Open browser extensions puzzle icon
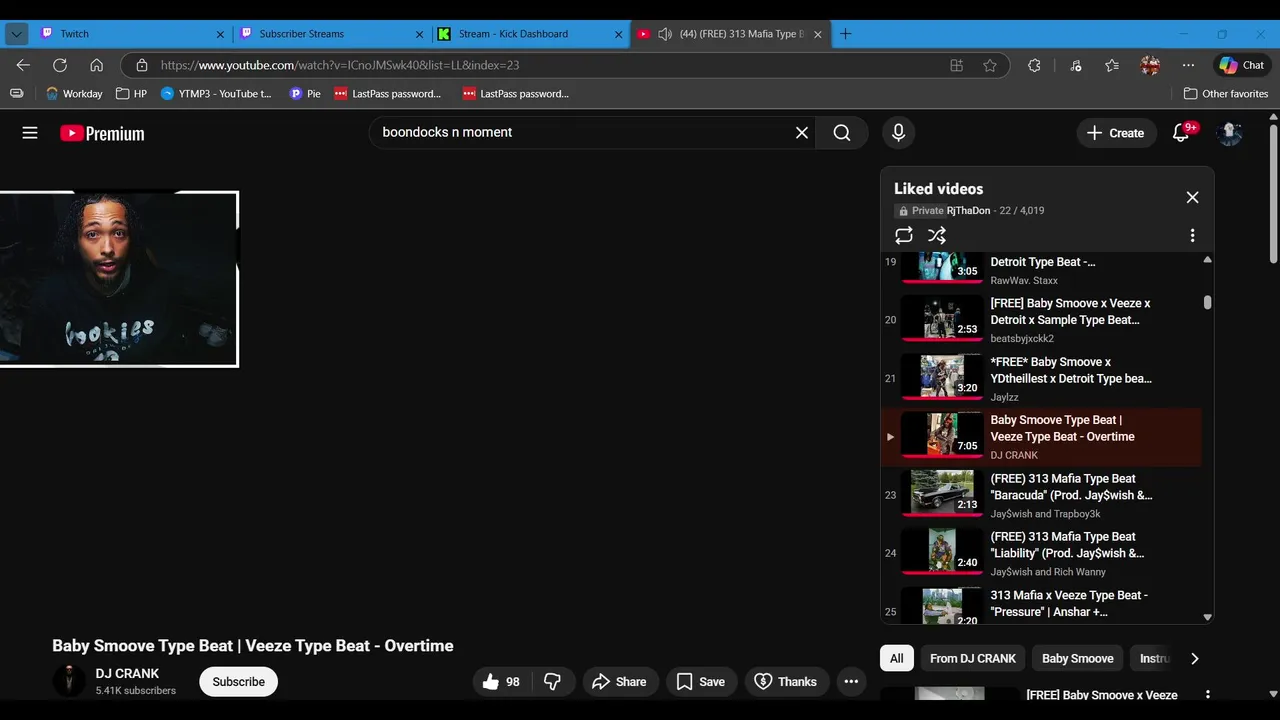This screenshot has height=720, width=1280. point(1034,65)
